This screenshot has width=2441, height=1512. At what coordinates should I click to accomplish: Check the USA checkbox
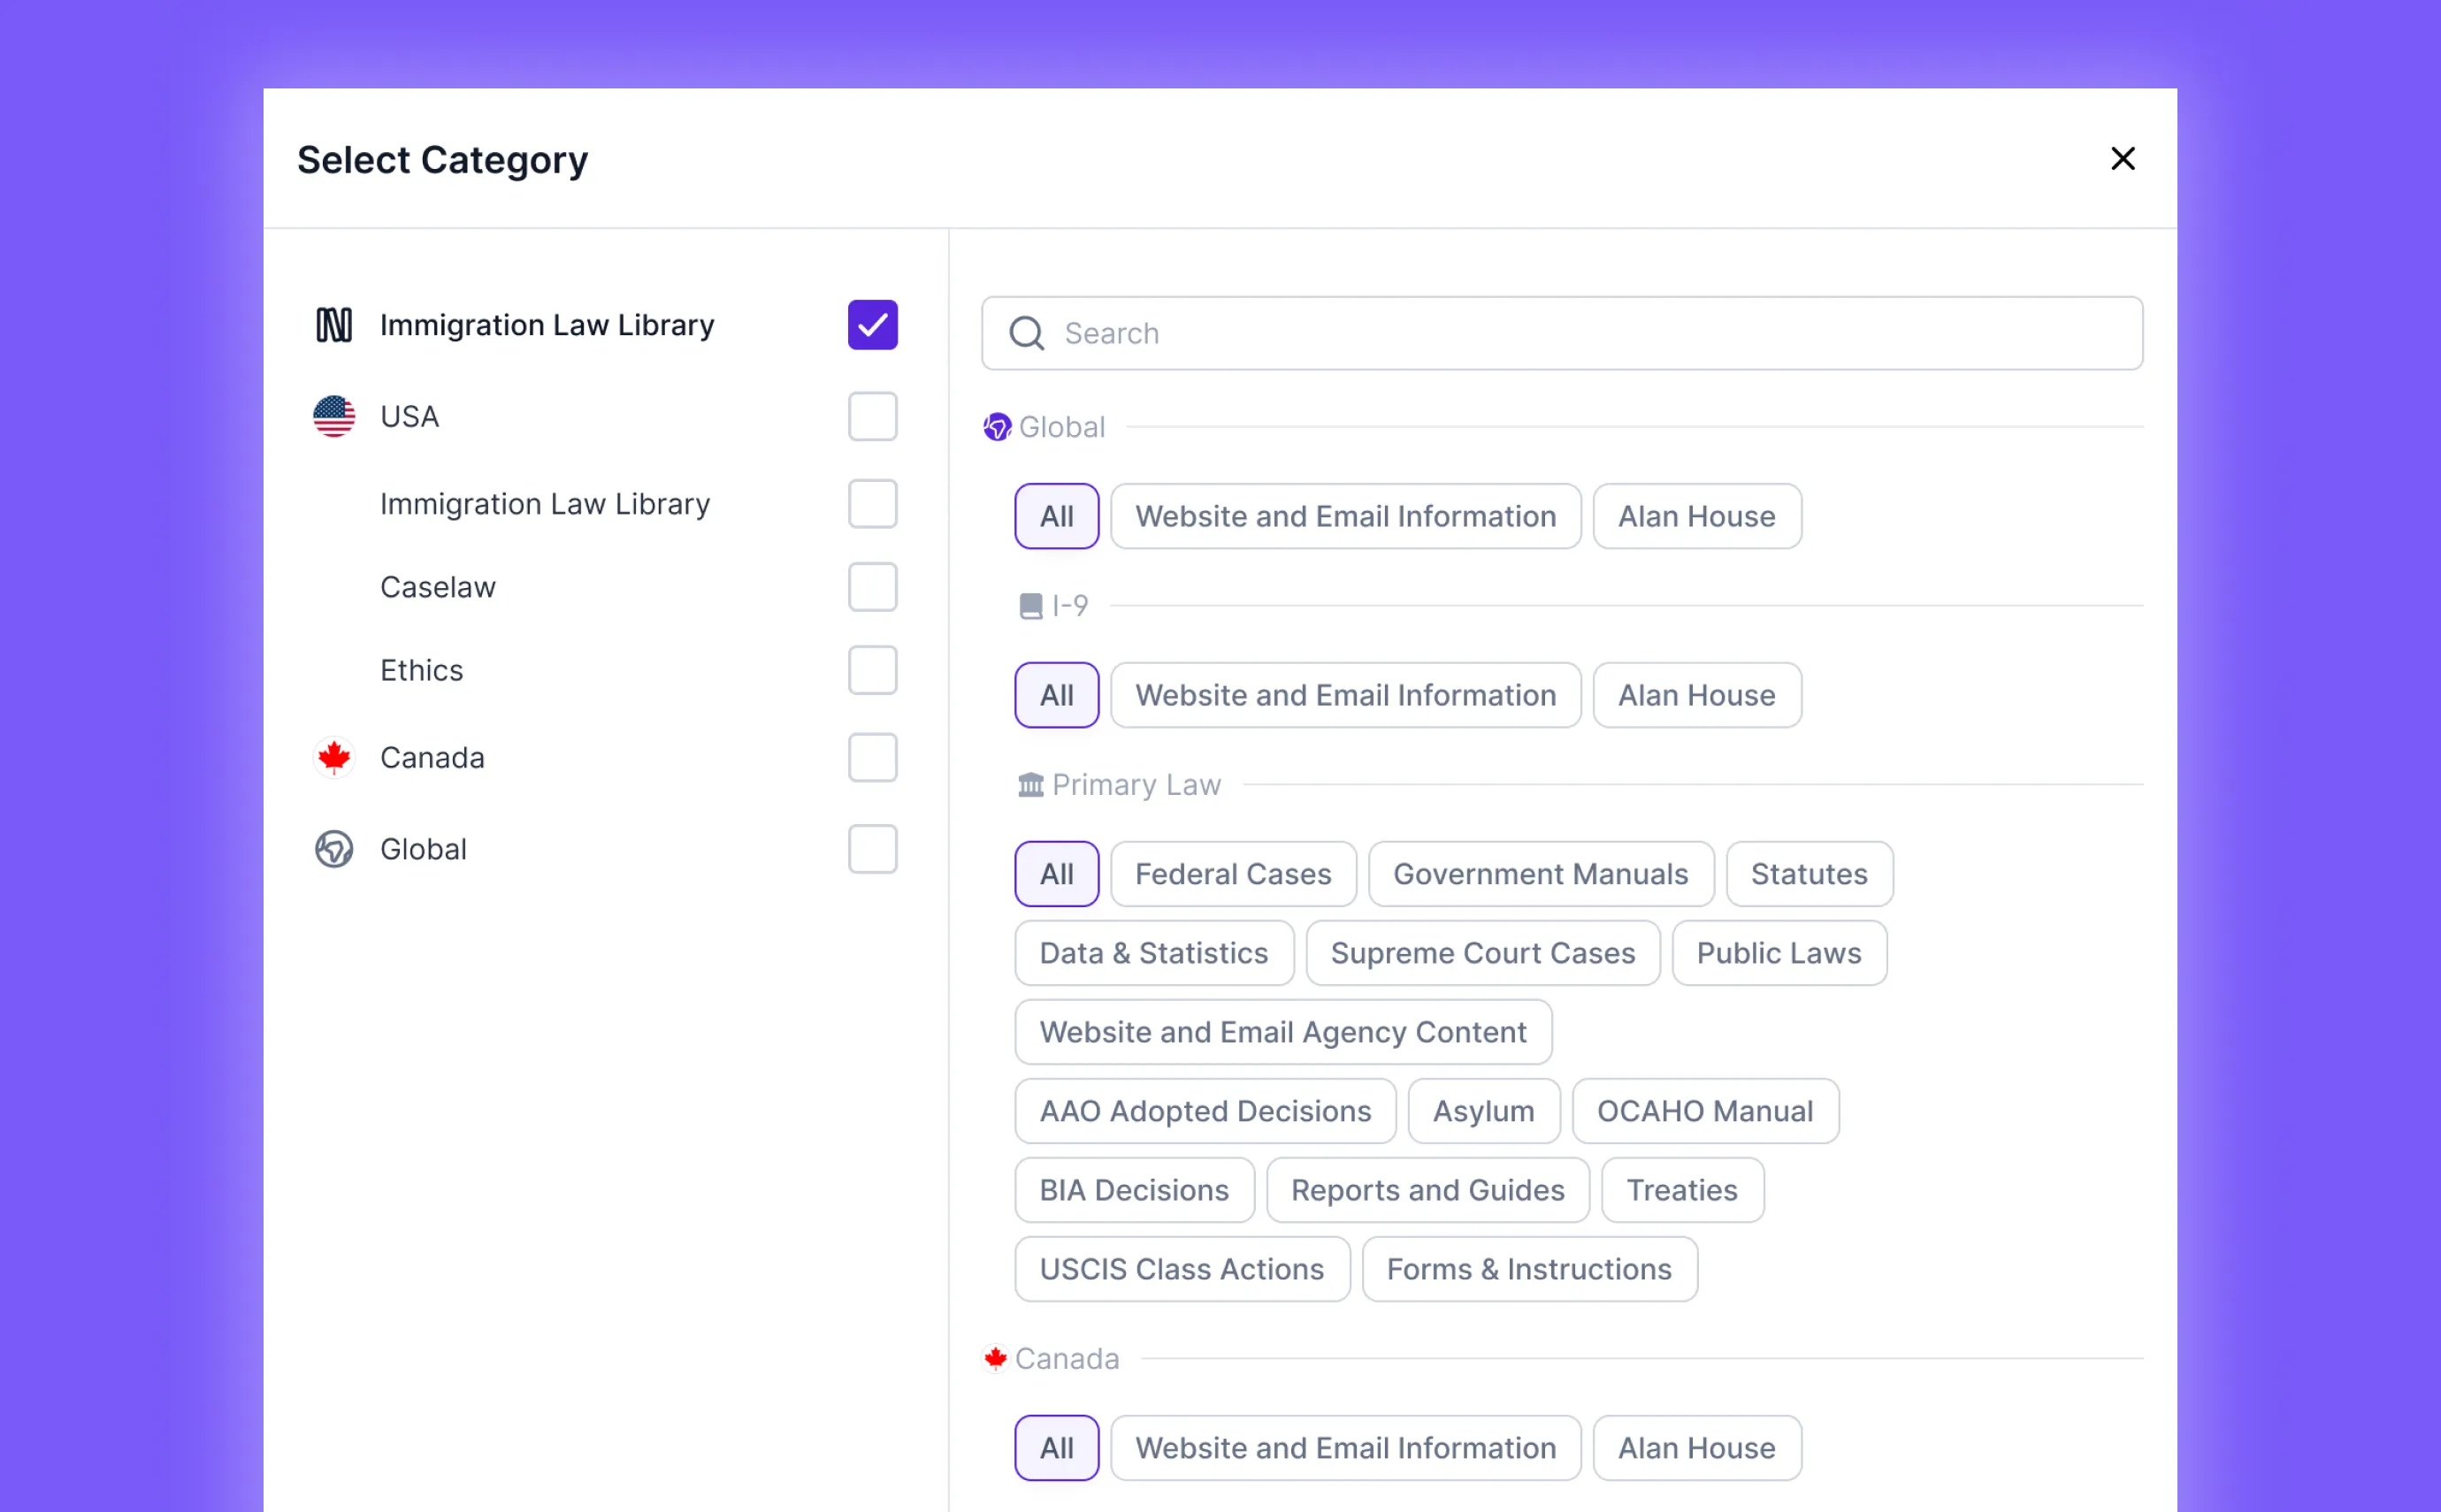point(872,416)
